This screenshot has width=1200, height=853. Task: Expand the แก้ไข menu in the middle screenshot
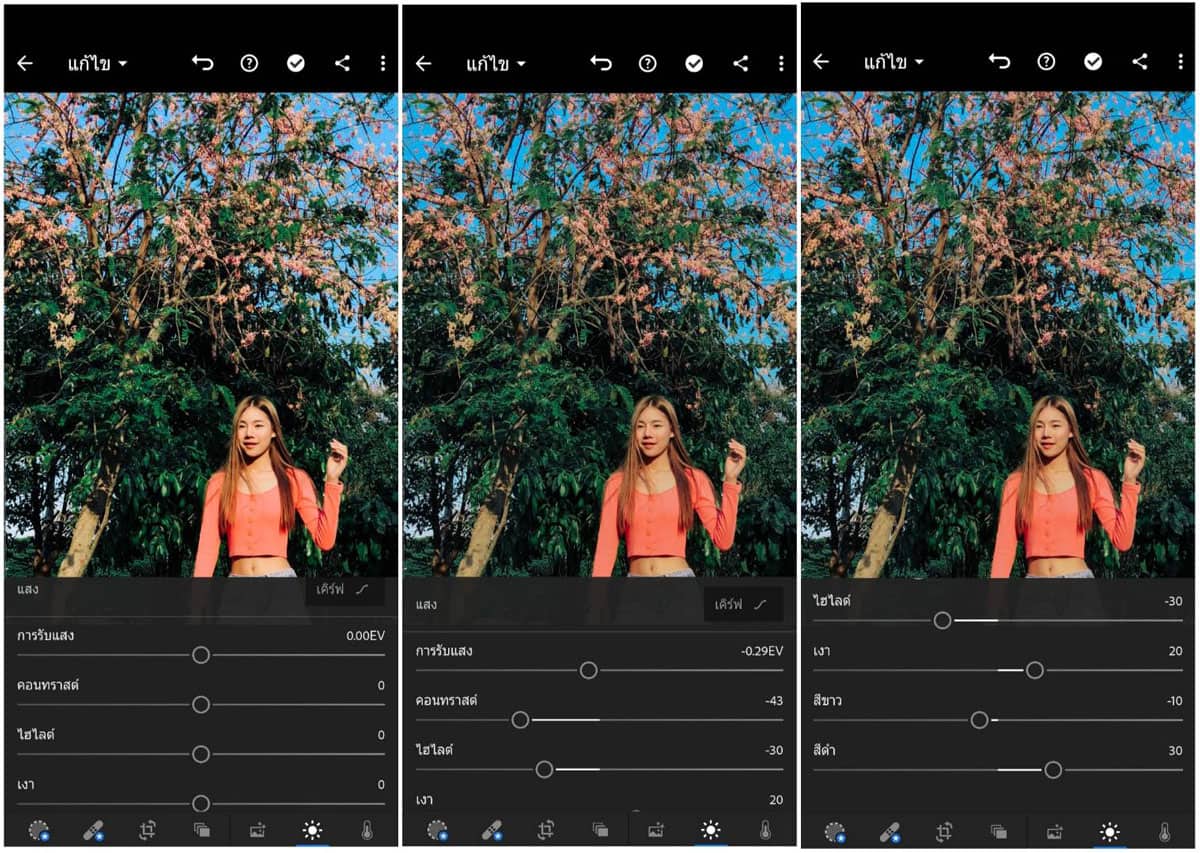496,64
